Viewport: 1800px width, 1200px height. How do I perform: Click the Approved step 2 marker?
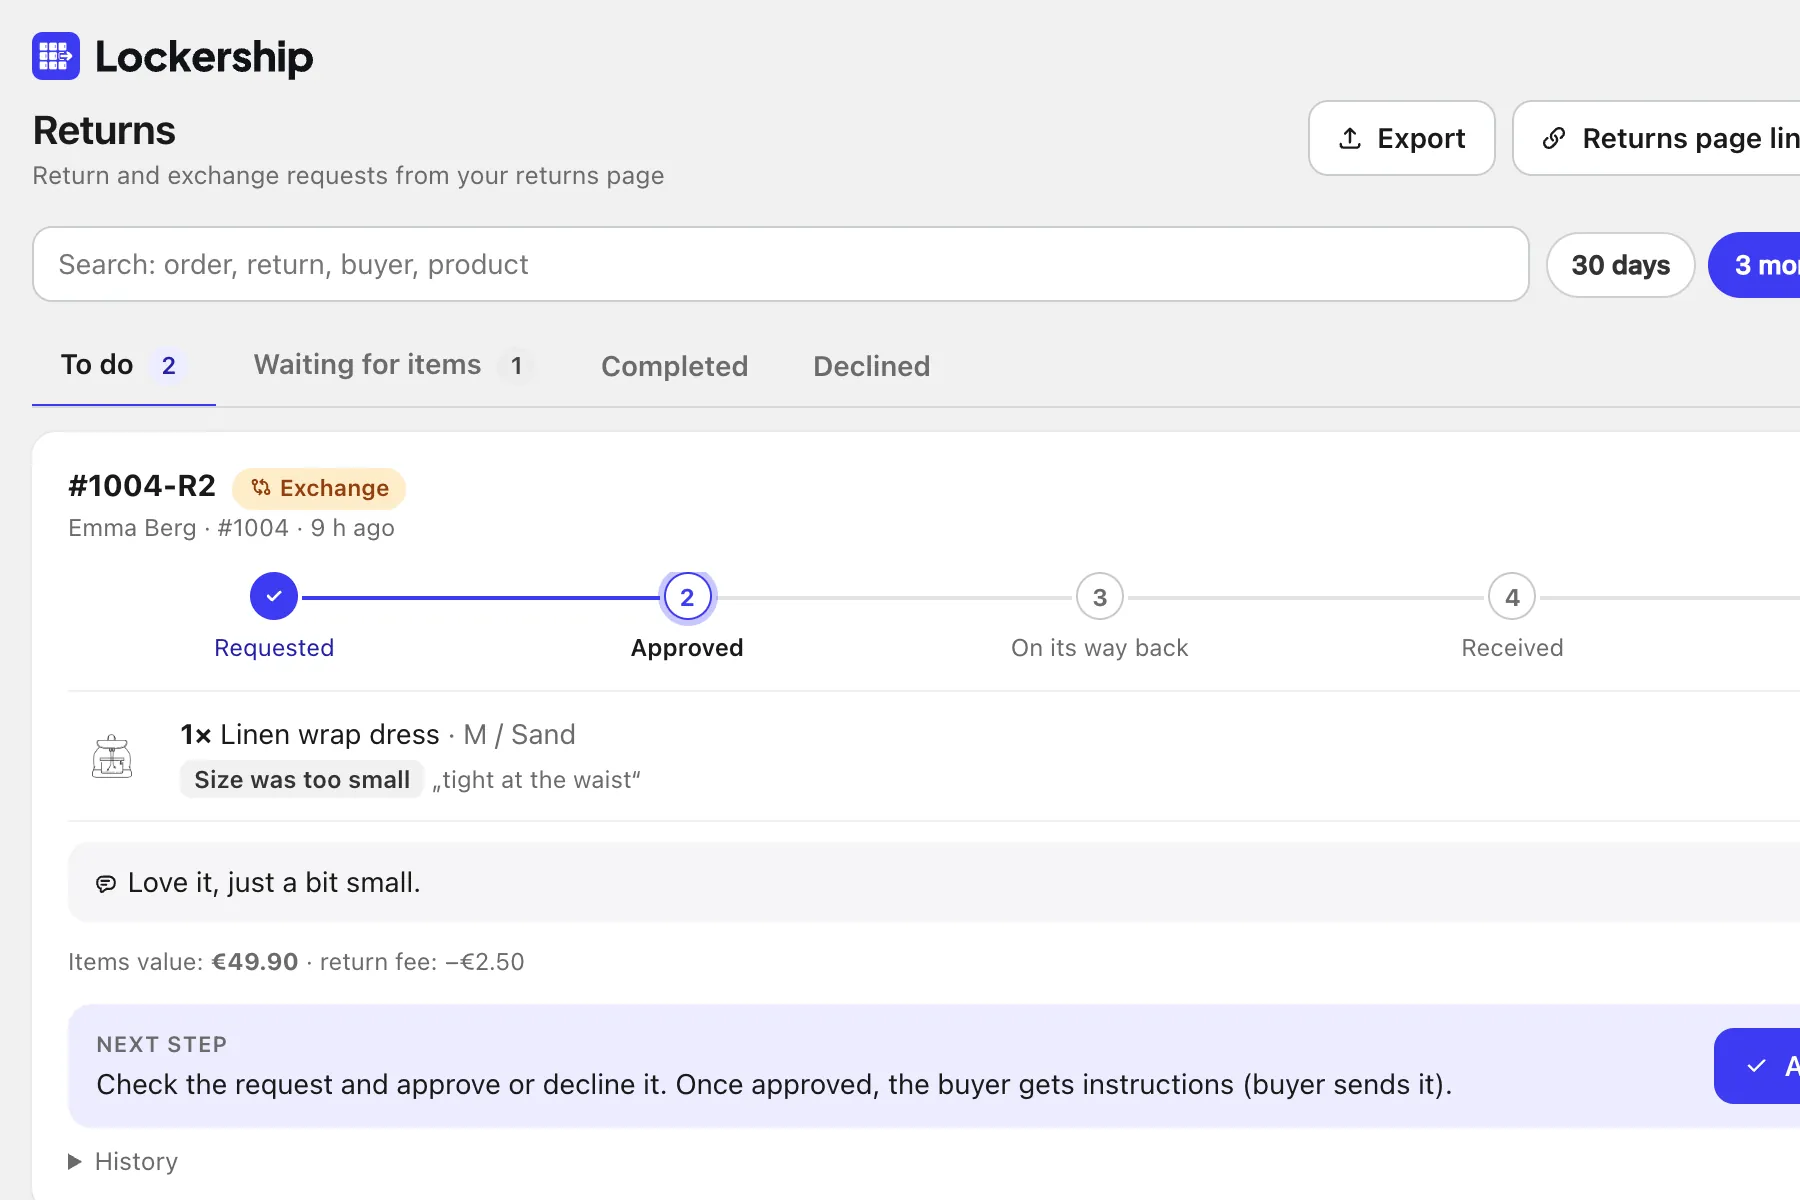click(x=687, y=597)
